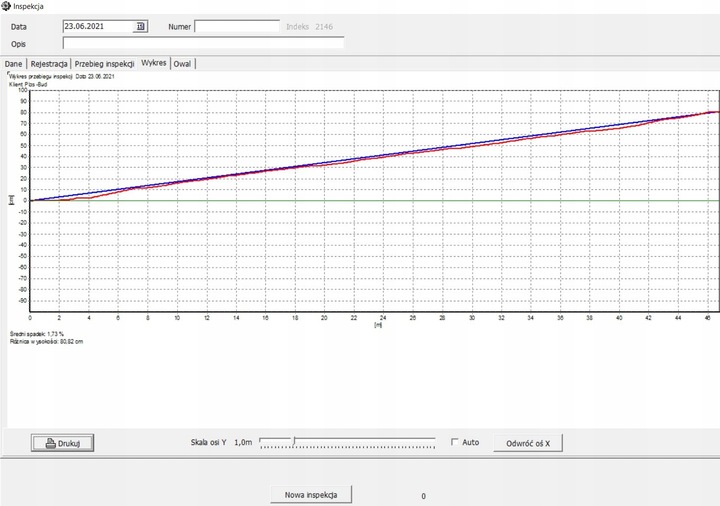This screenshot has height=506, width=720.
Task: Click the Średni spadek 1,73% text
Action: pyautogui.click(x=36, y=333)
